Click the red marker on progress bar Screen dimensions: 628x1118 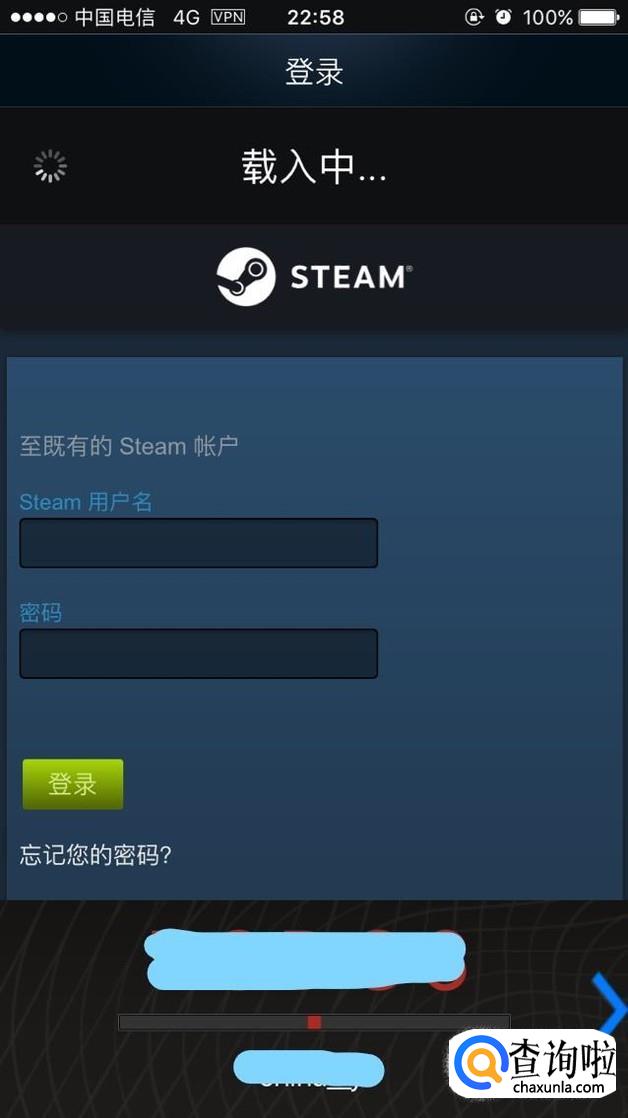(314, 1022)
